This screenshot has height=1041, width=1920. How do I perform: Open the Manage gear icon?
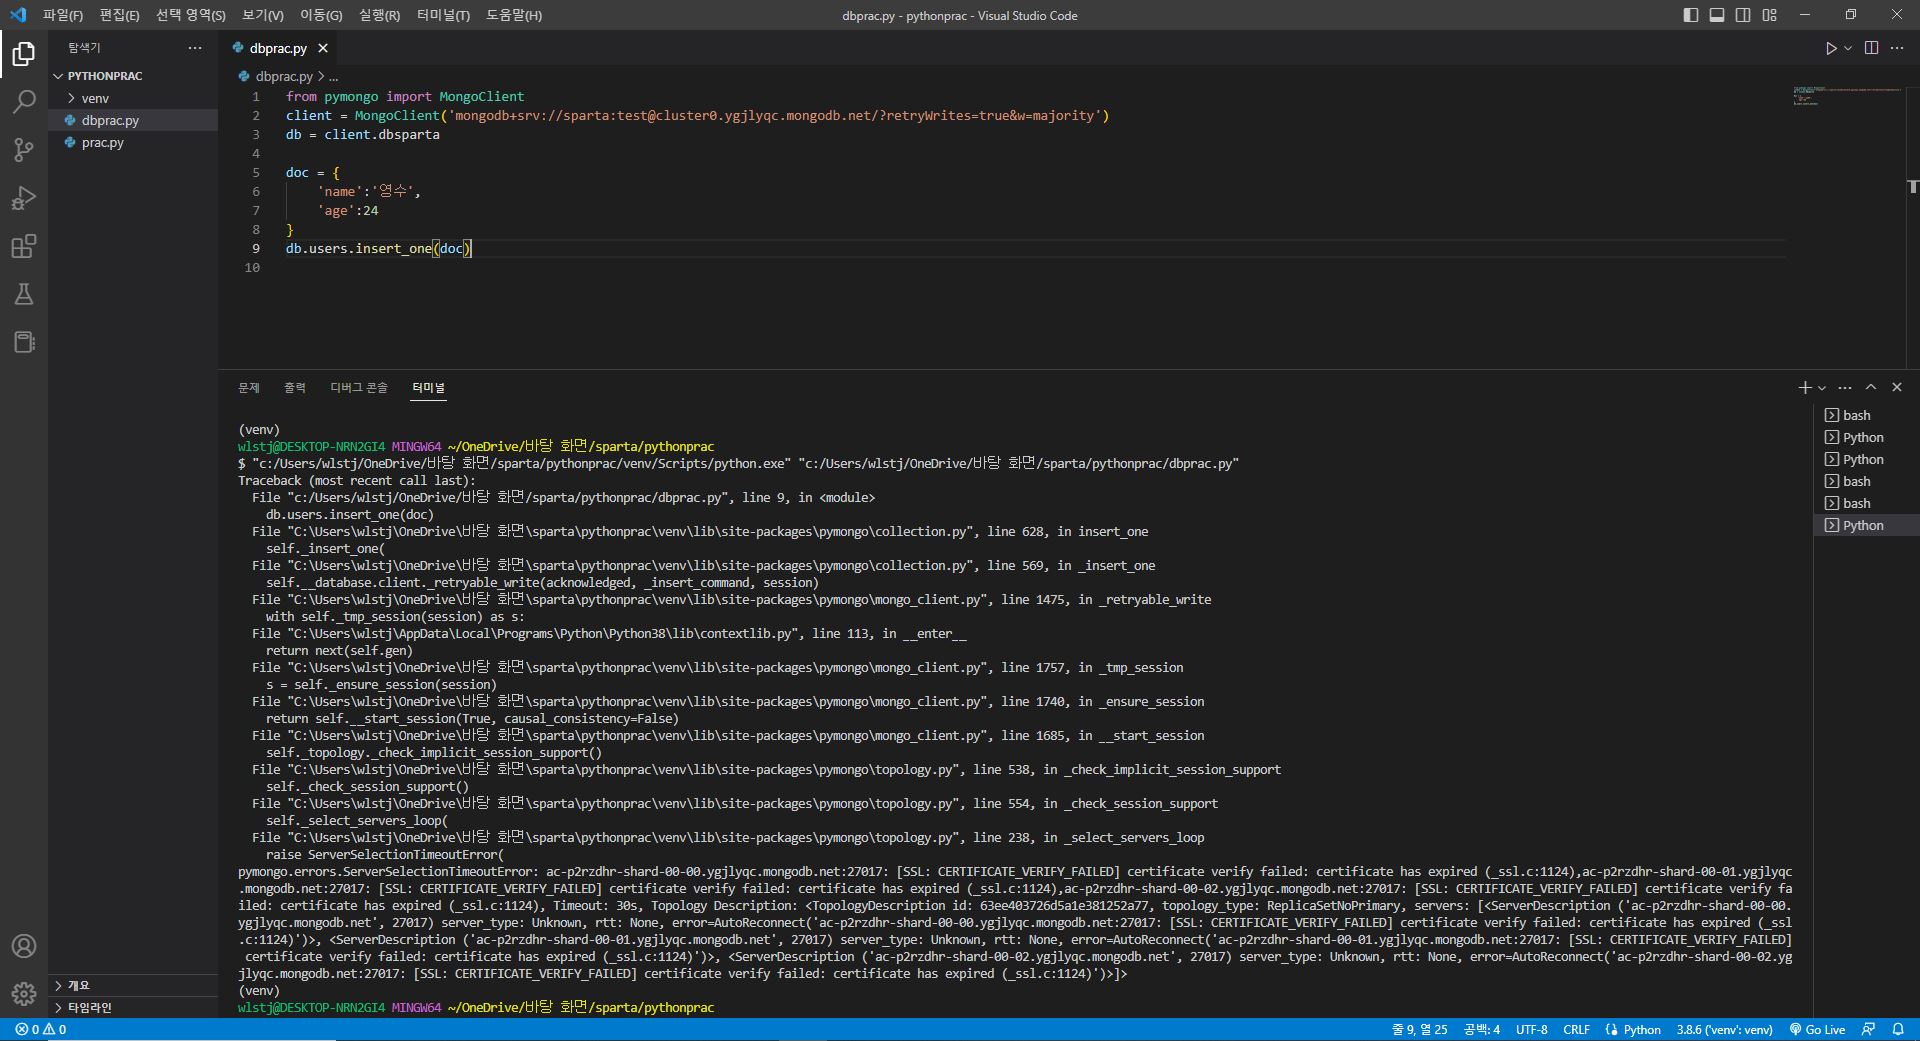coord(24,994)
